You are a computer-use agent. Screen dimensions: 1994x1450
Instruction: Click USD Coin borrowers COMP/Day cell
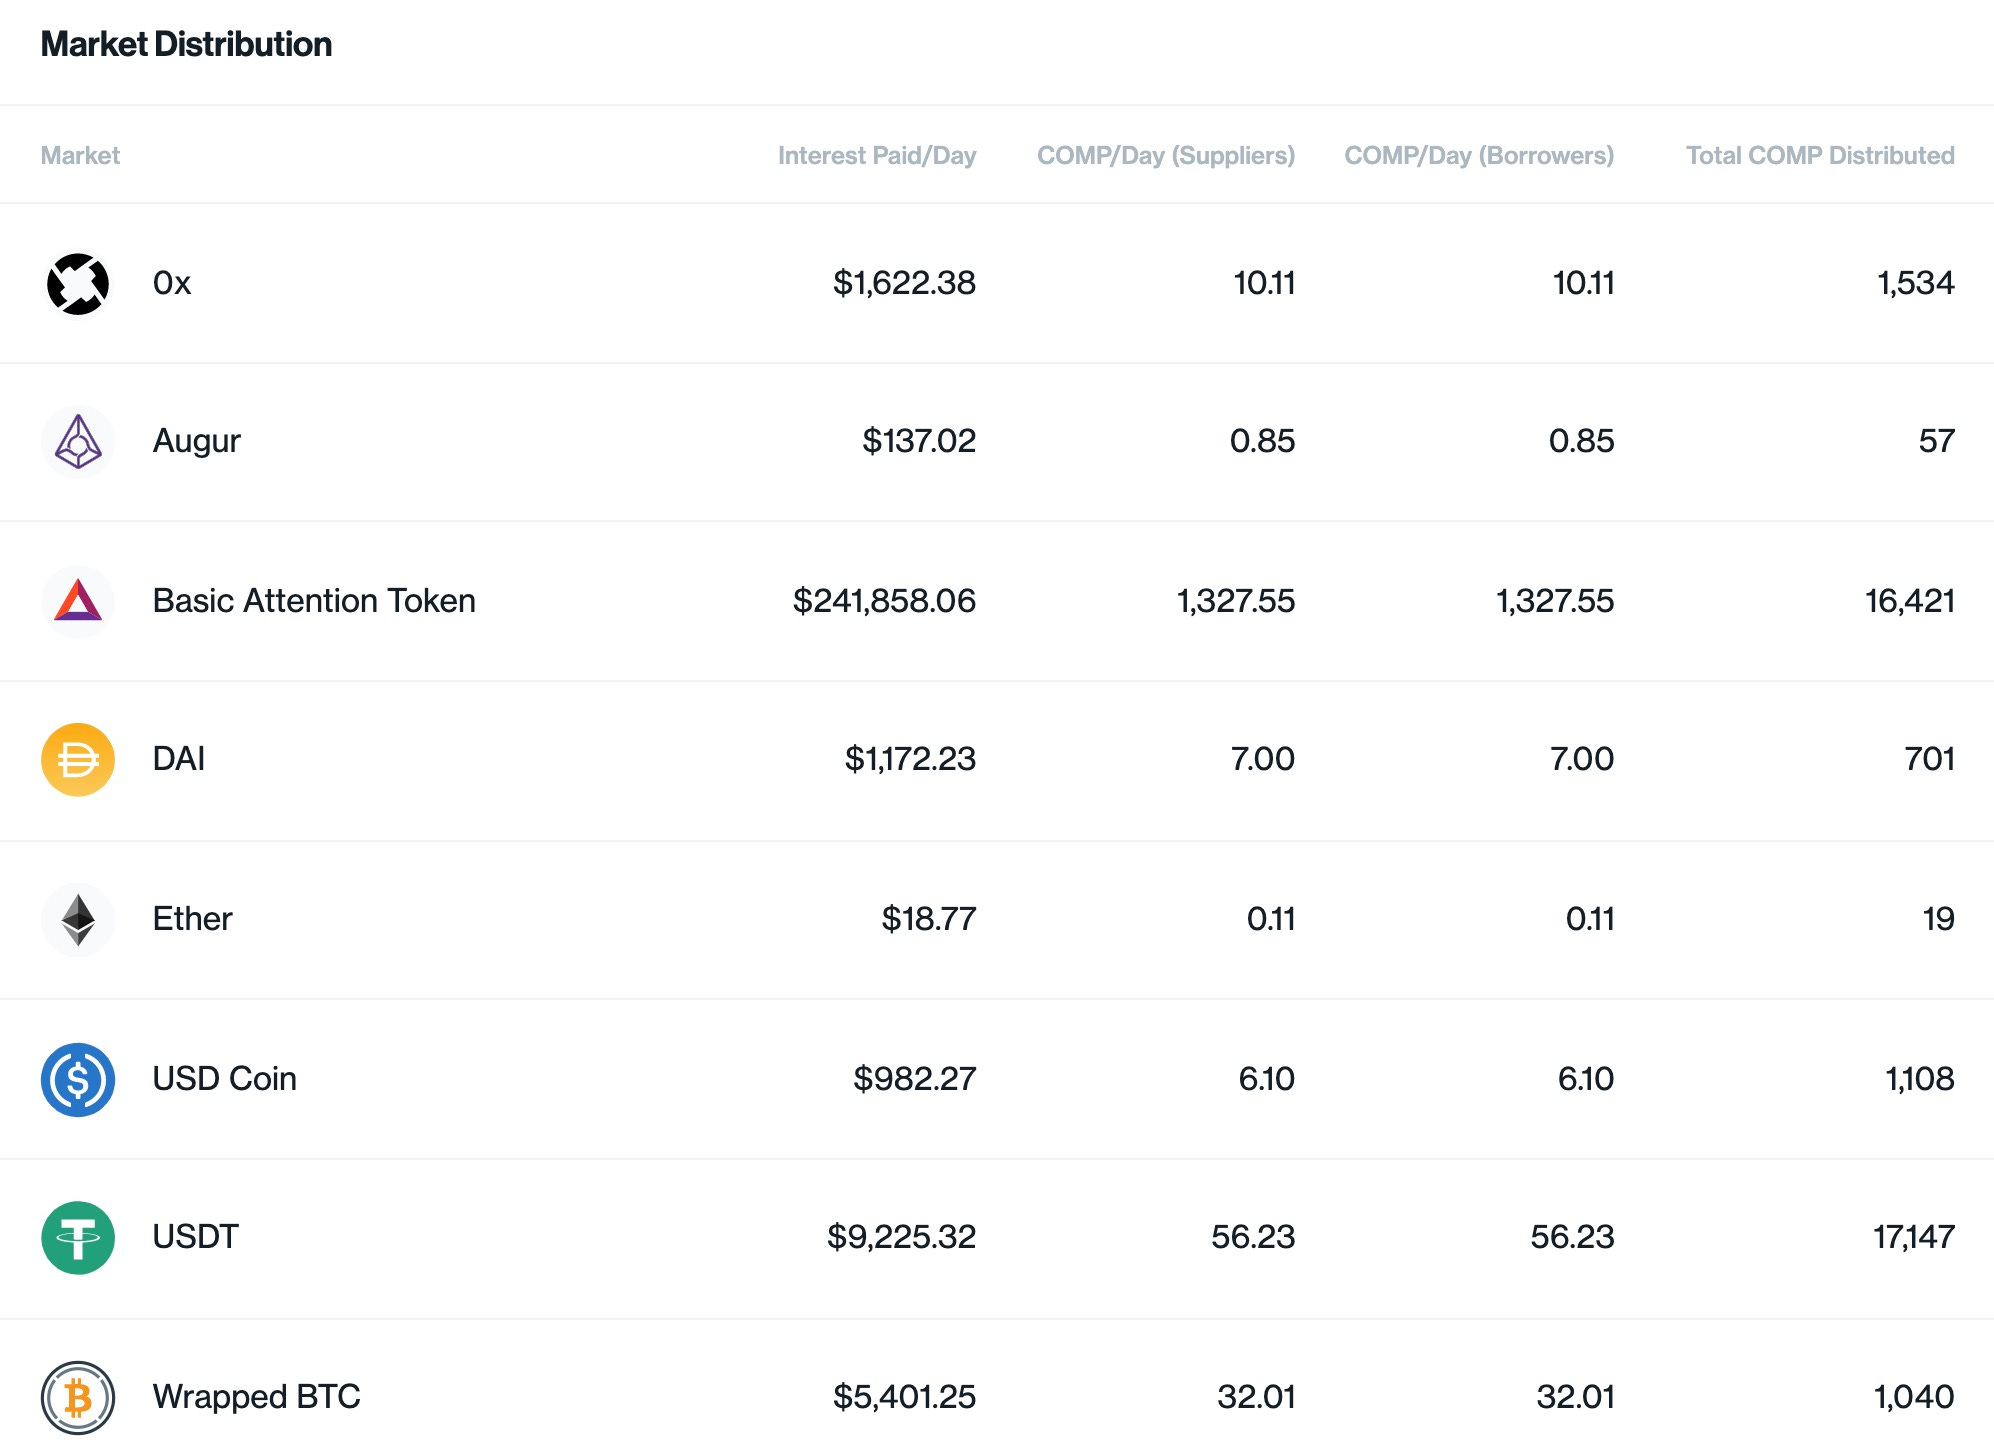[x=1586, y=1078]
